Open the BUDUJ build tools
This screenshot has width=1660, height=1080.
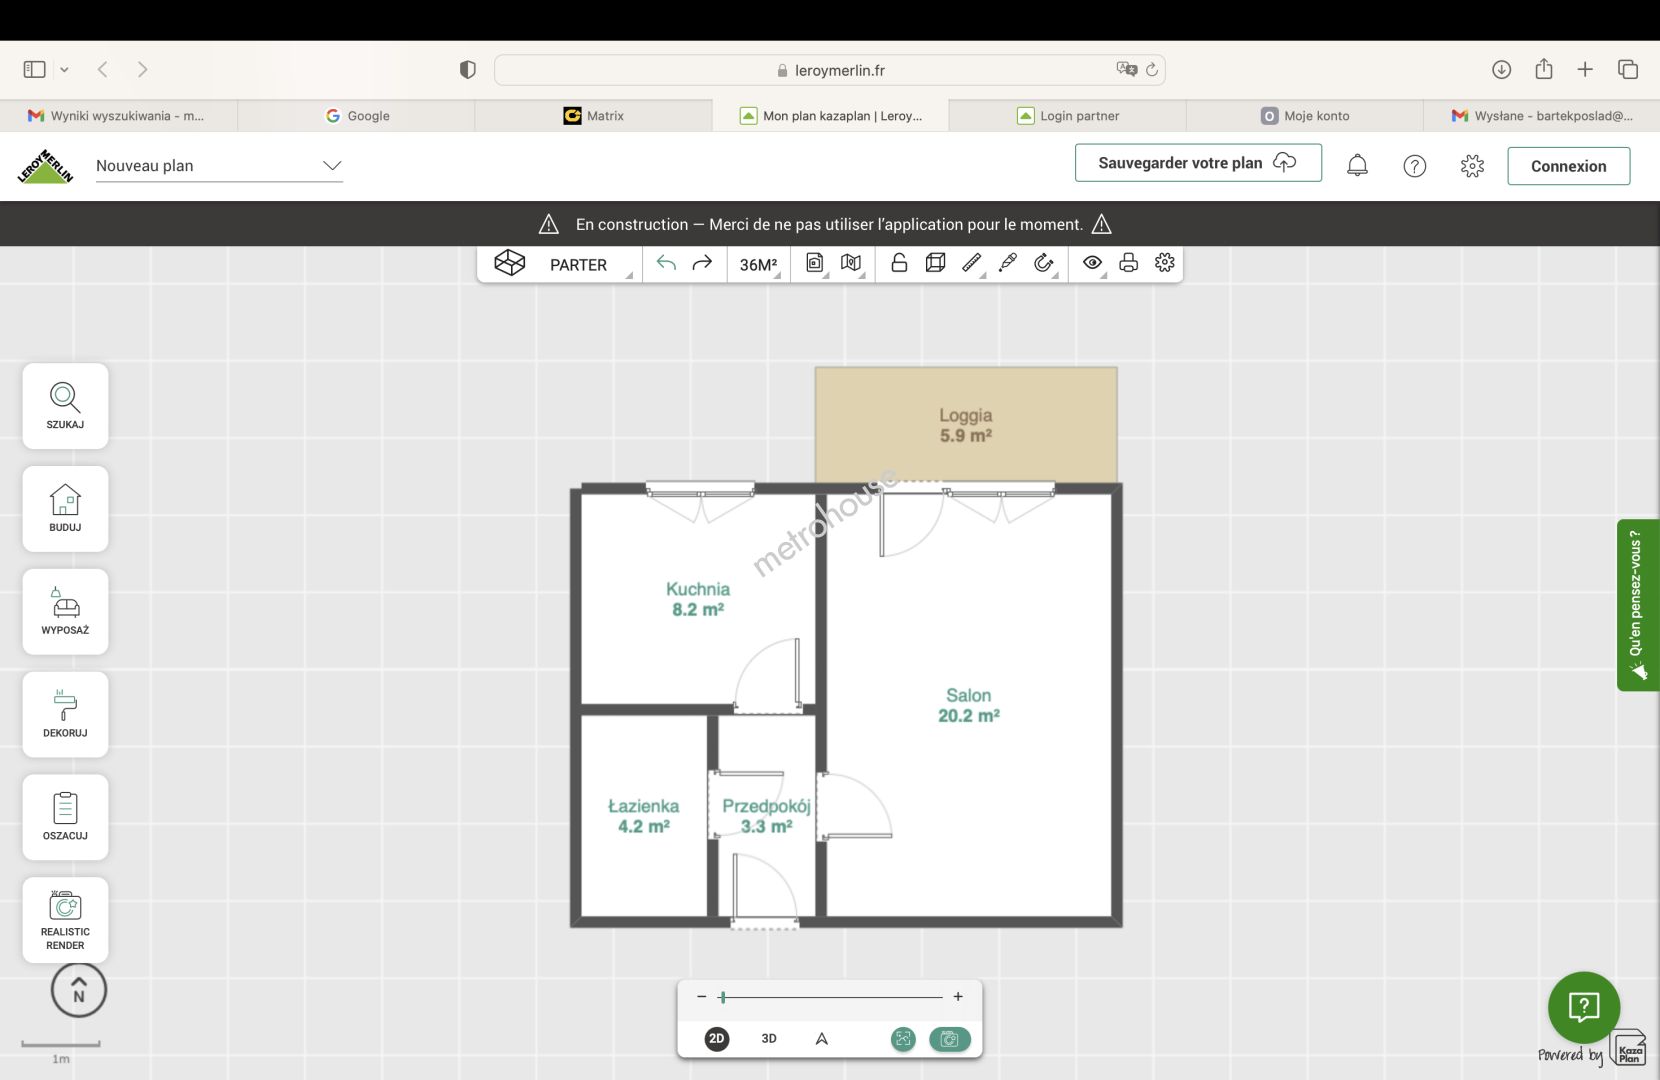click(65, 508)
